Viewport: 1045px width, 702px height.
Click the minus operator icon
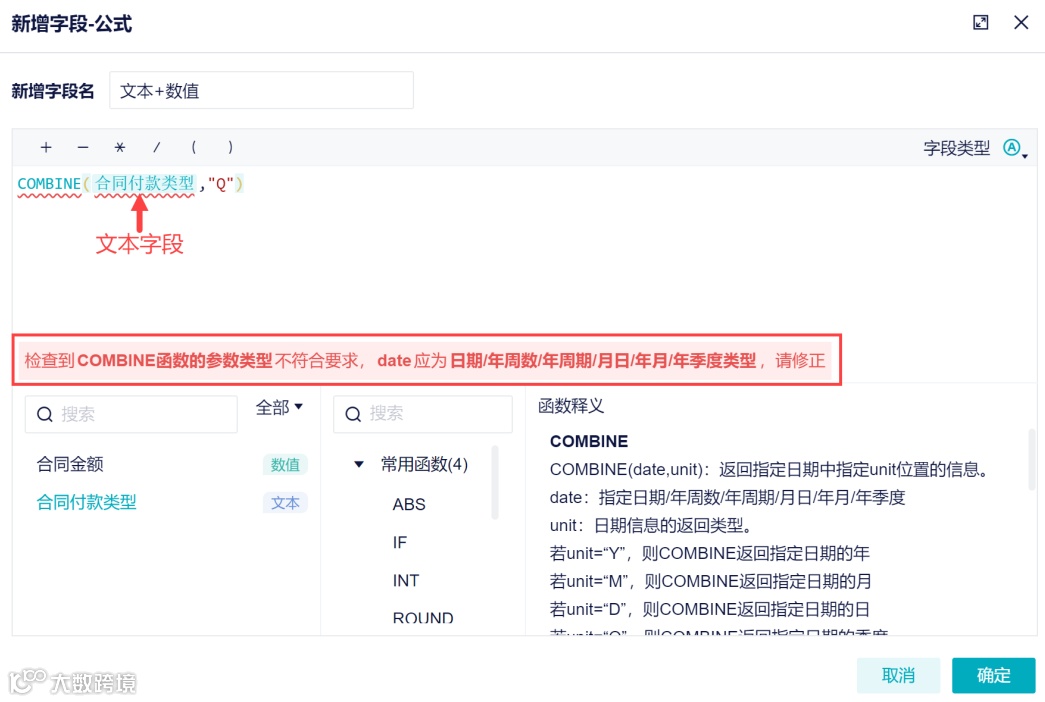point(82,147)
